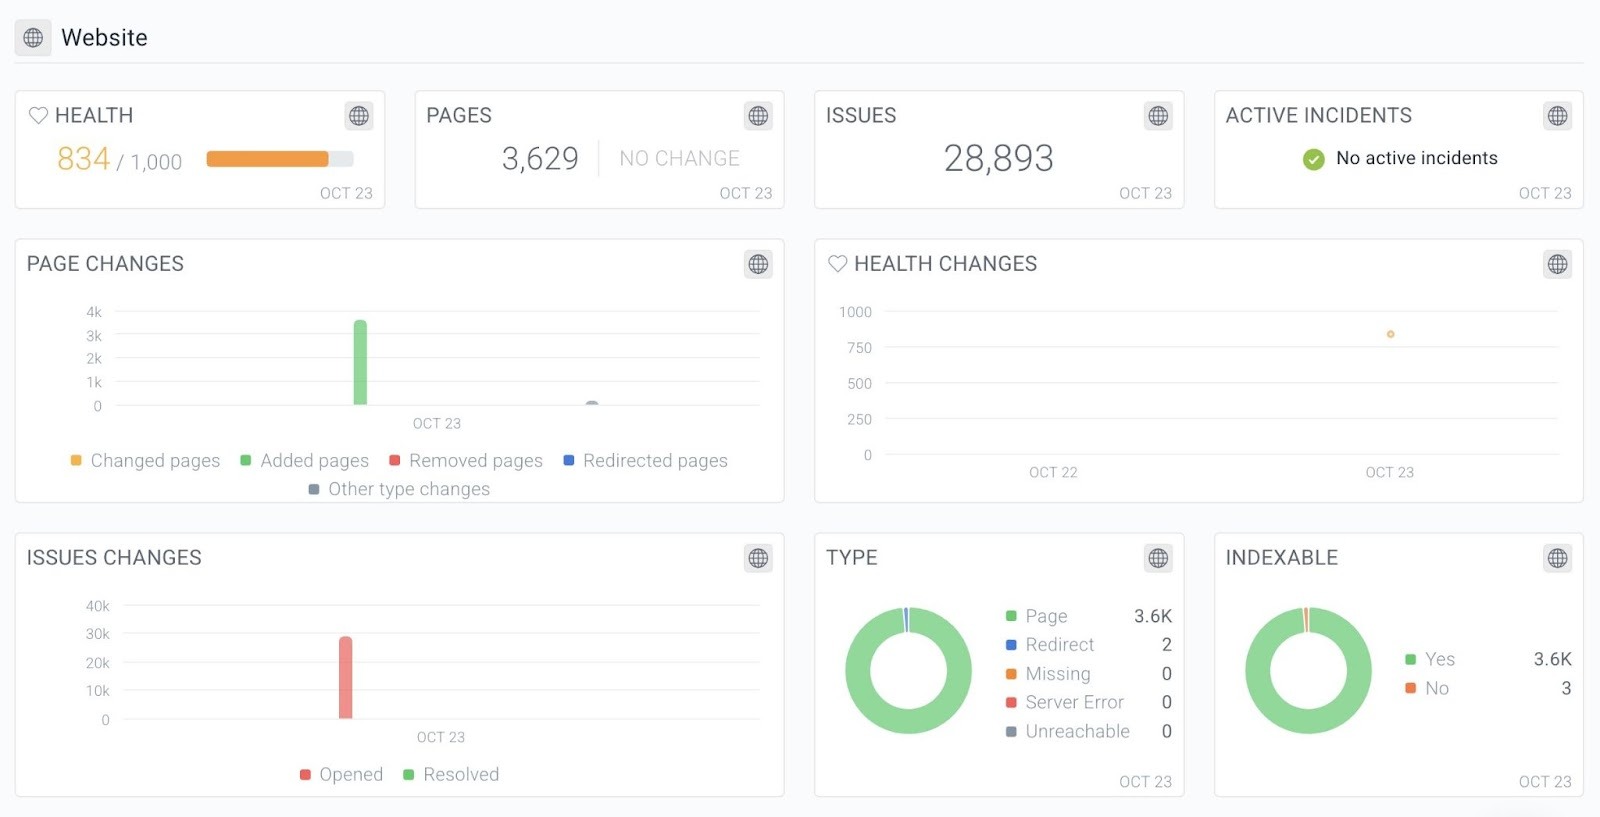This screenshot has height=817, width=1600.
Task: Click the 28,893 issues count
Action: (998, 158)
